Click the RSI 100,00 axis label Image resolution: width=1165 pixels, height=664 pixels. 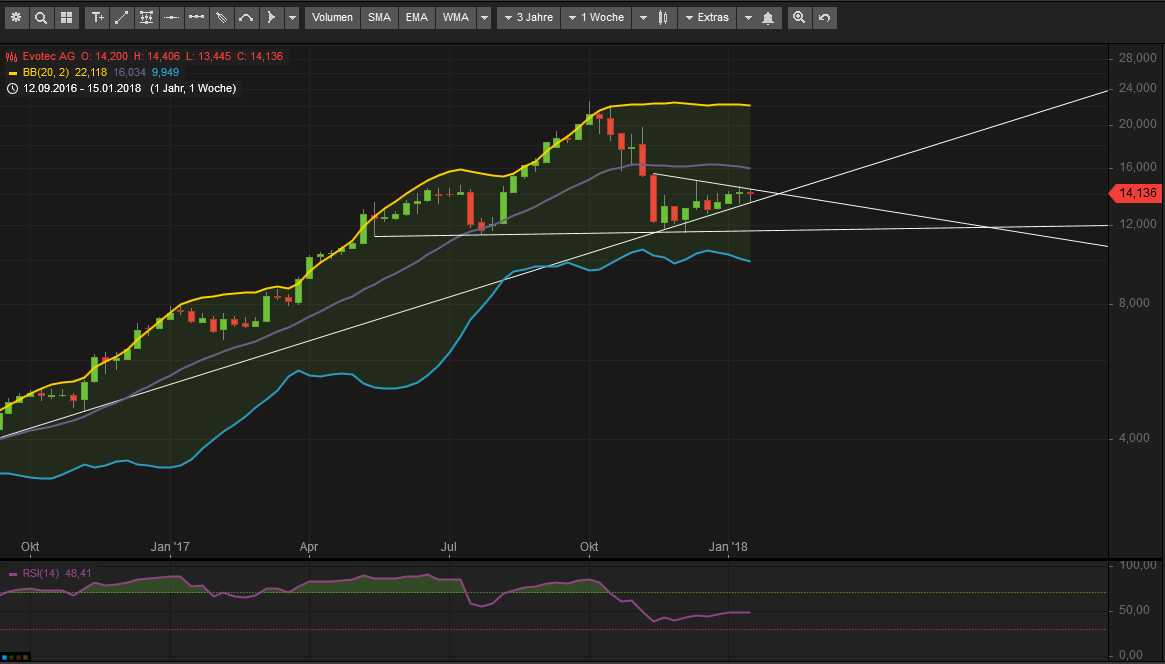coord(1138,565)
